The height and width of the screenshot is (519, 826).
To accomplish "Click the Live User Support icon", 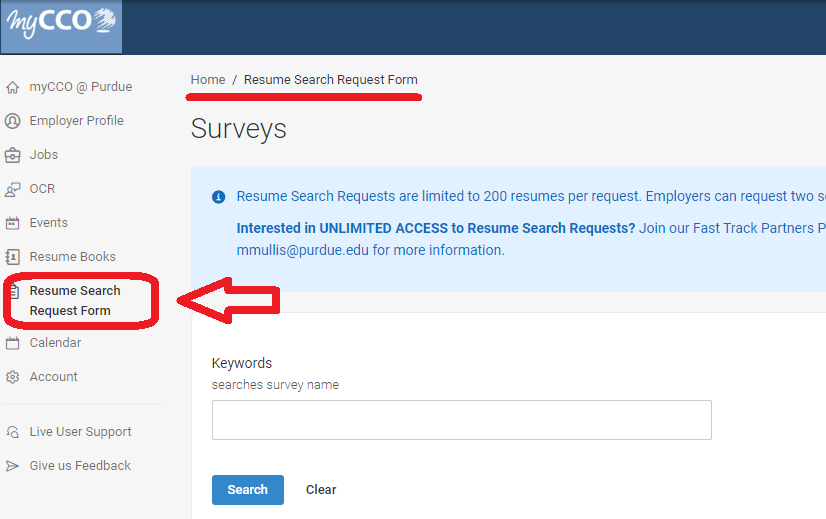I will tap(13, 432).
